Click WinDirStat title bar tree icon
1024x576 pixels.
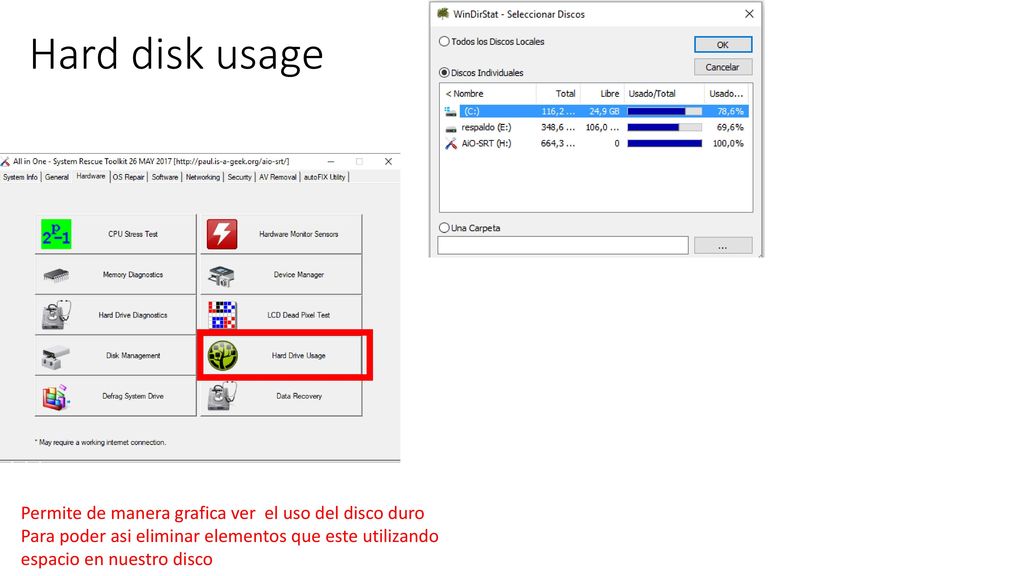point(443,14)
